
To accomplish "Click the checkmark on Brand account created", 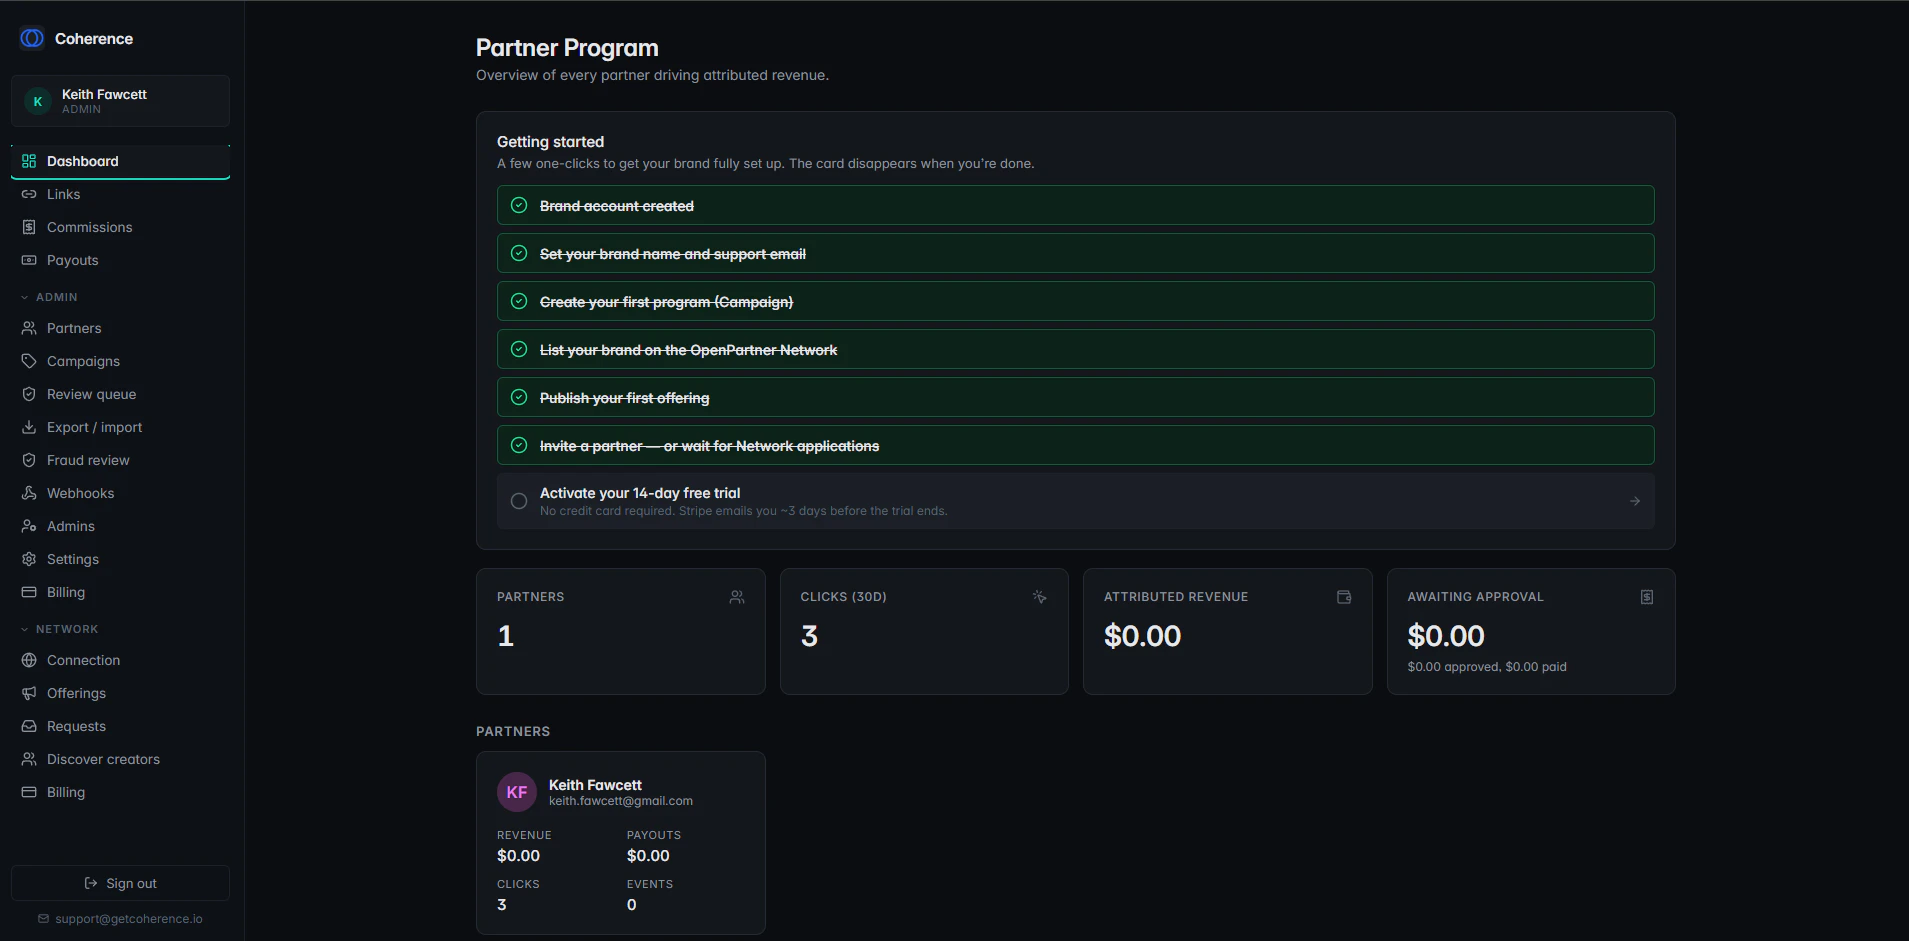I will pyautogui.click(x=519, y=205).
